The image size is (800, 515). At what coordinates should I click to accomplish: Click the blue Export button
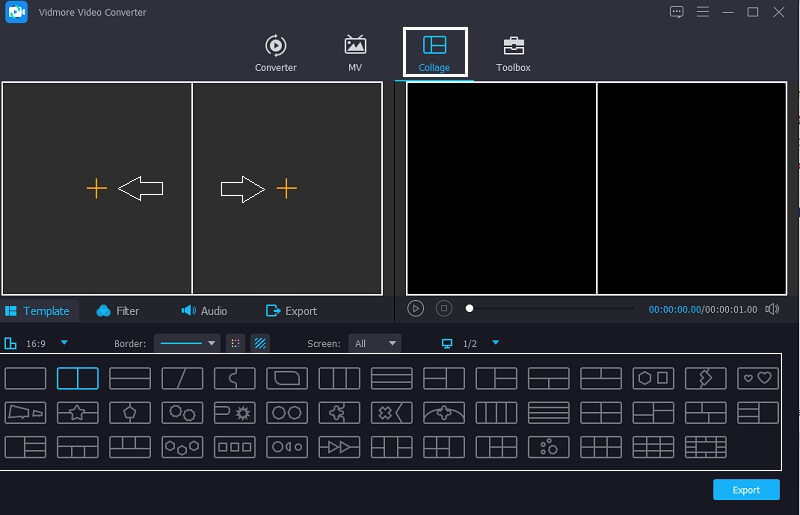pos(746,490)
